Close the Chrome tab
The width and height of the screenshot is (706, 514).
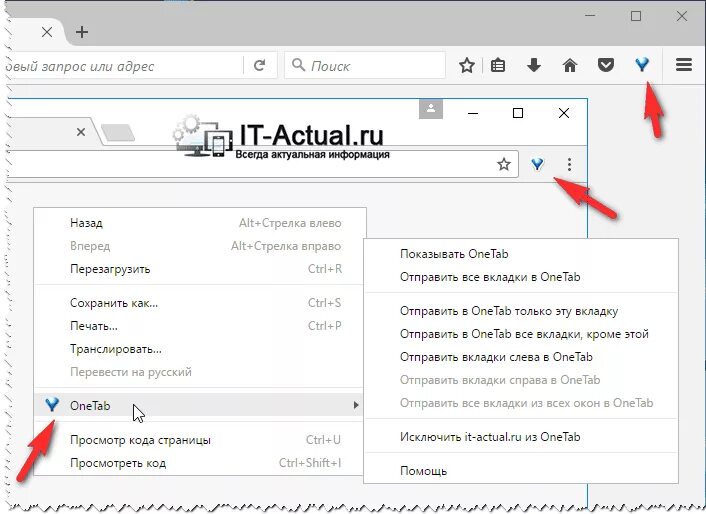(81, 132)
